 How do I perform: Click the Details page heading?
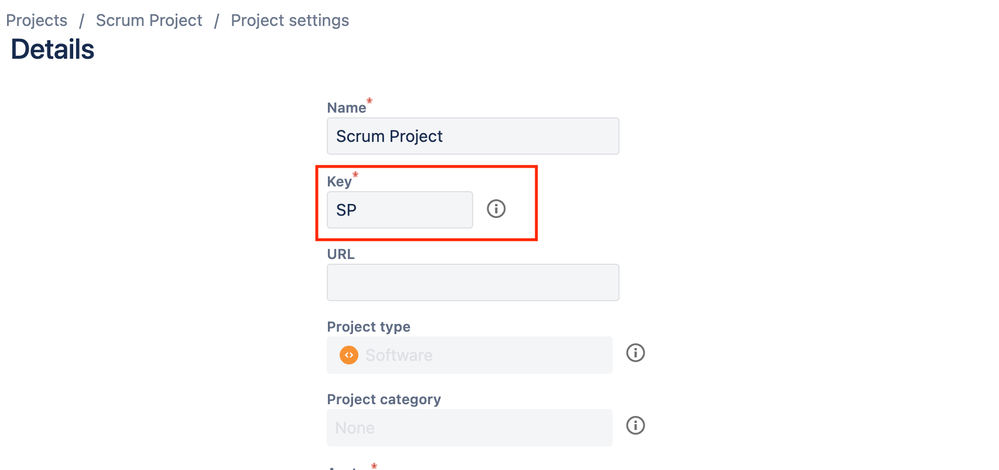53,50
